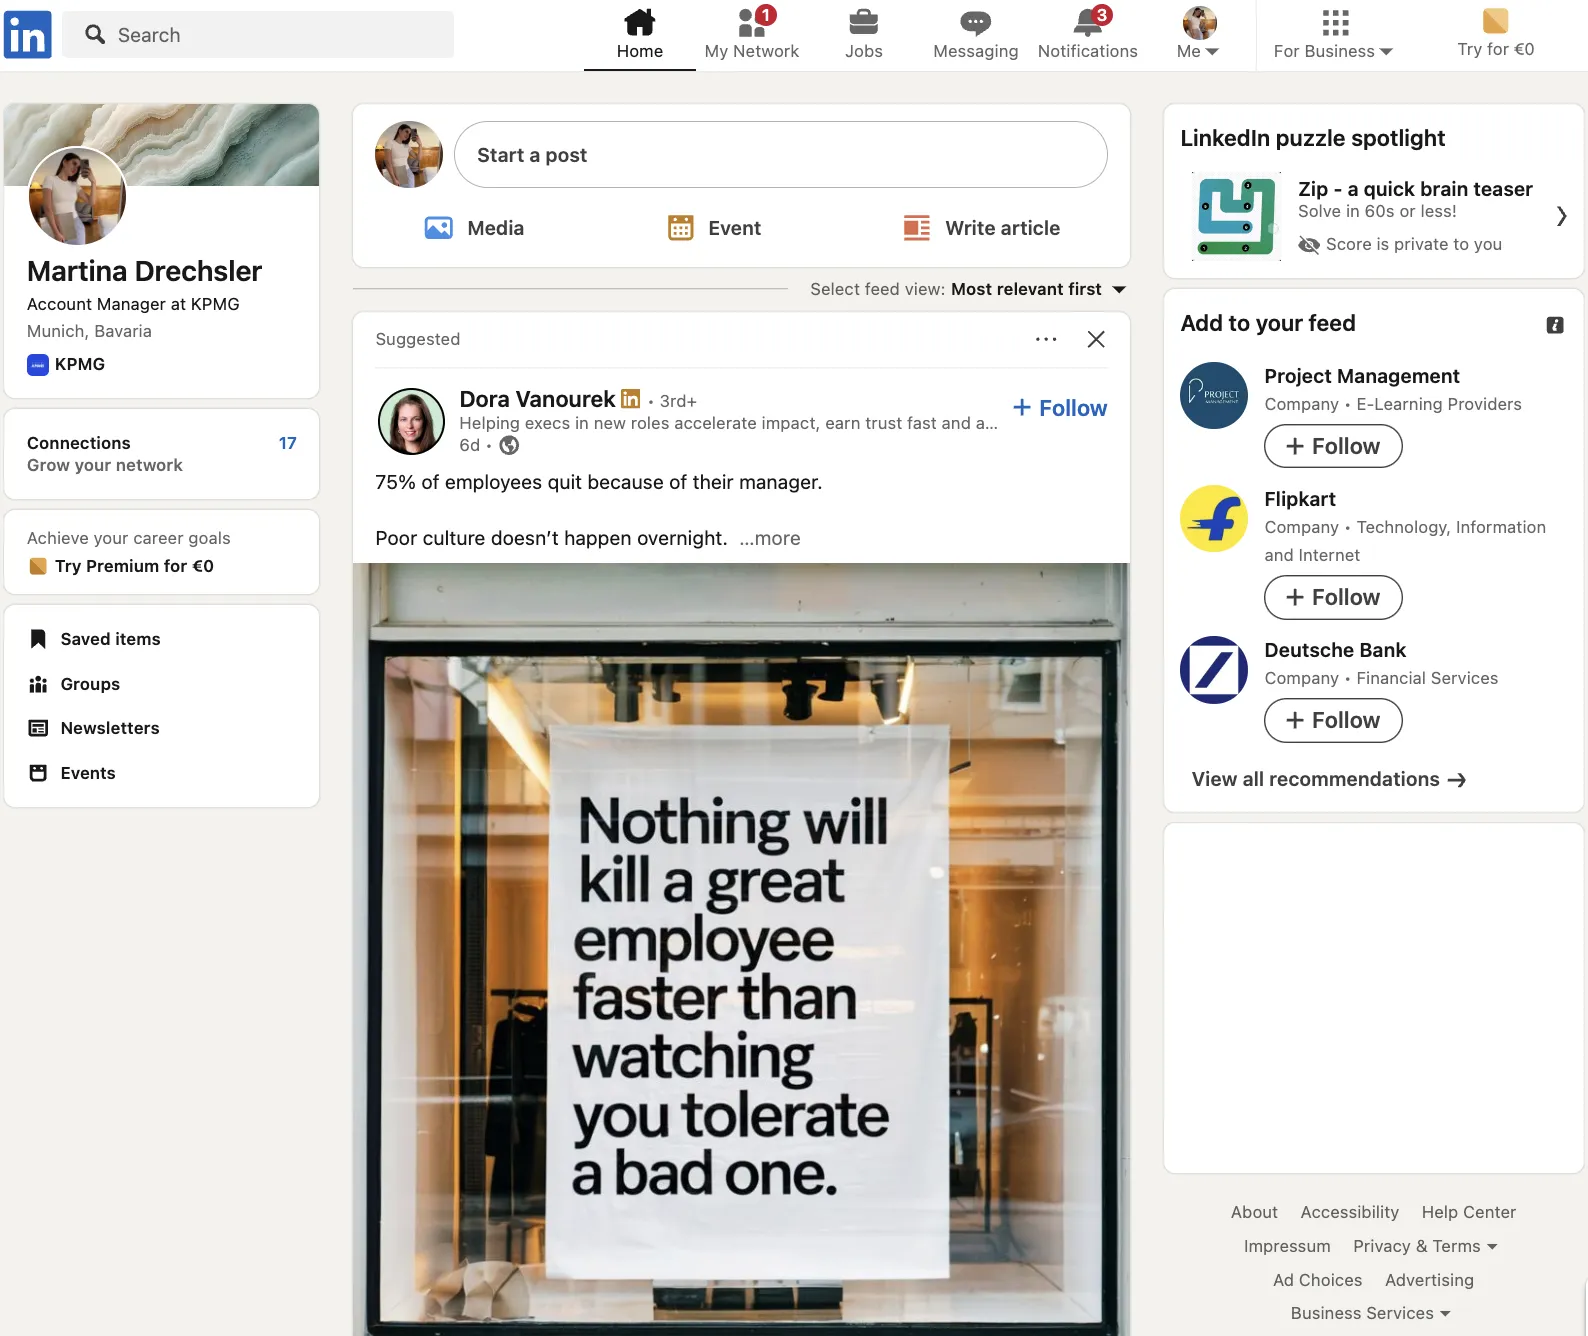Expand the For Business menu
Viewport: 1588px width, 1336px height.
[1334, 35]
